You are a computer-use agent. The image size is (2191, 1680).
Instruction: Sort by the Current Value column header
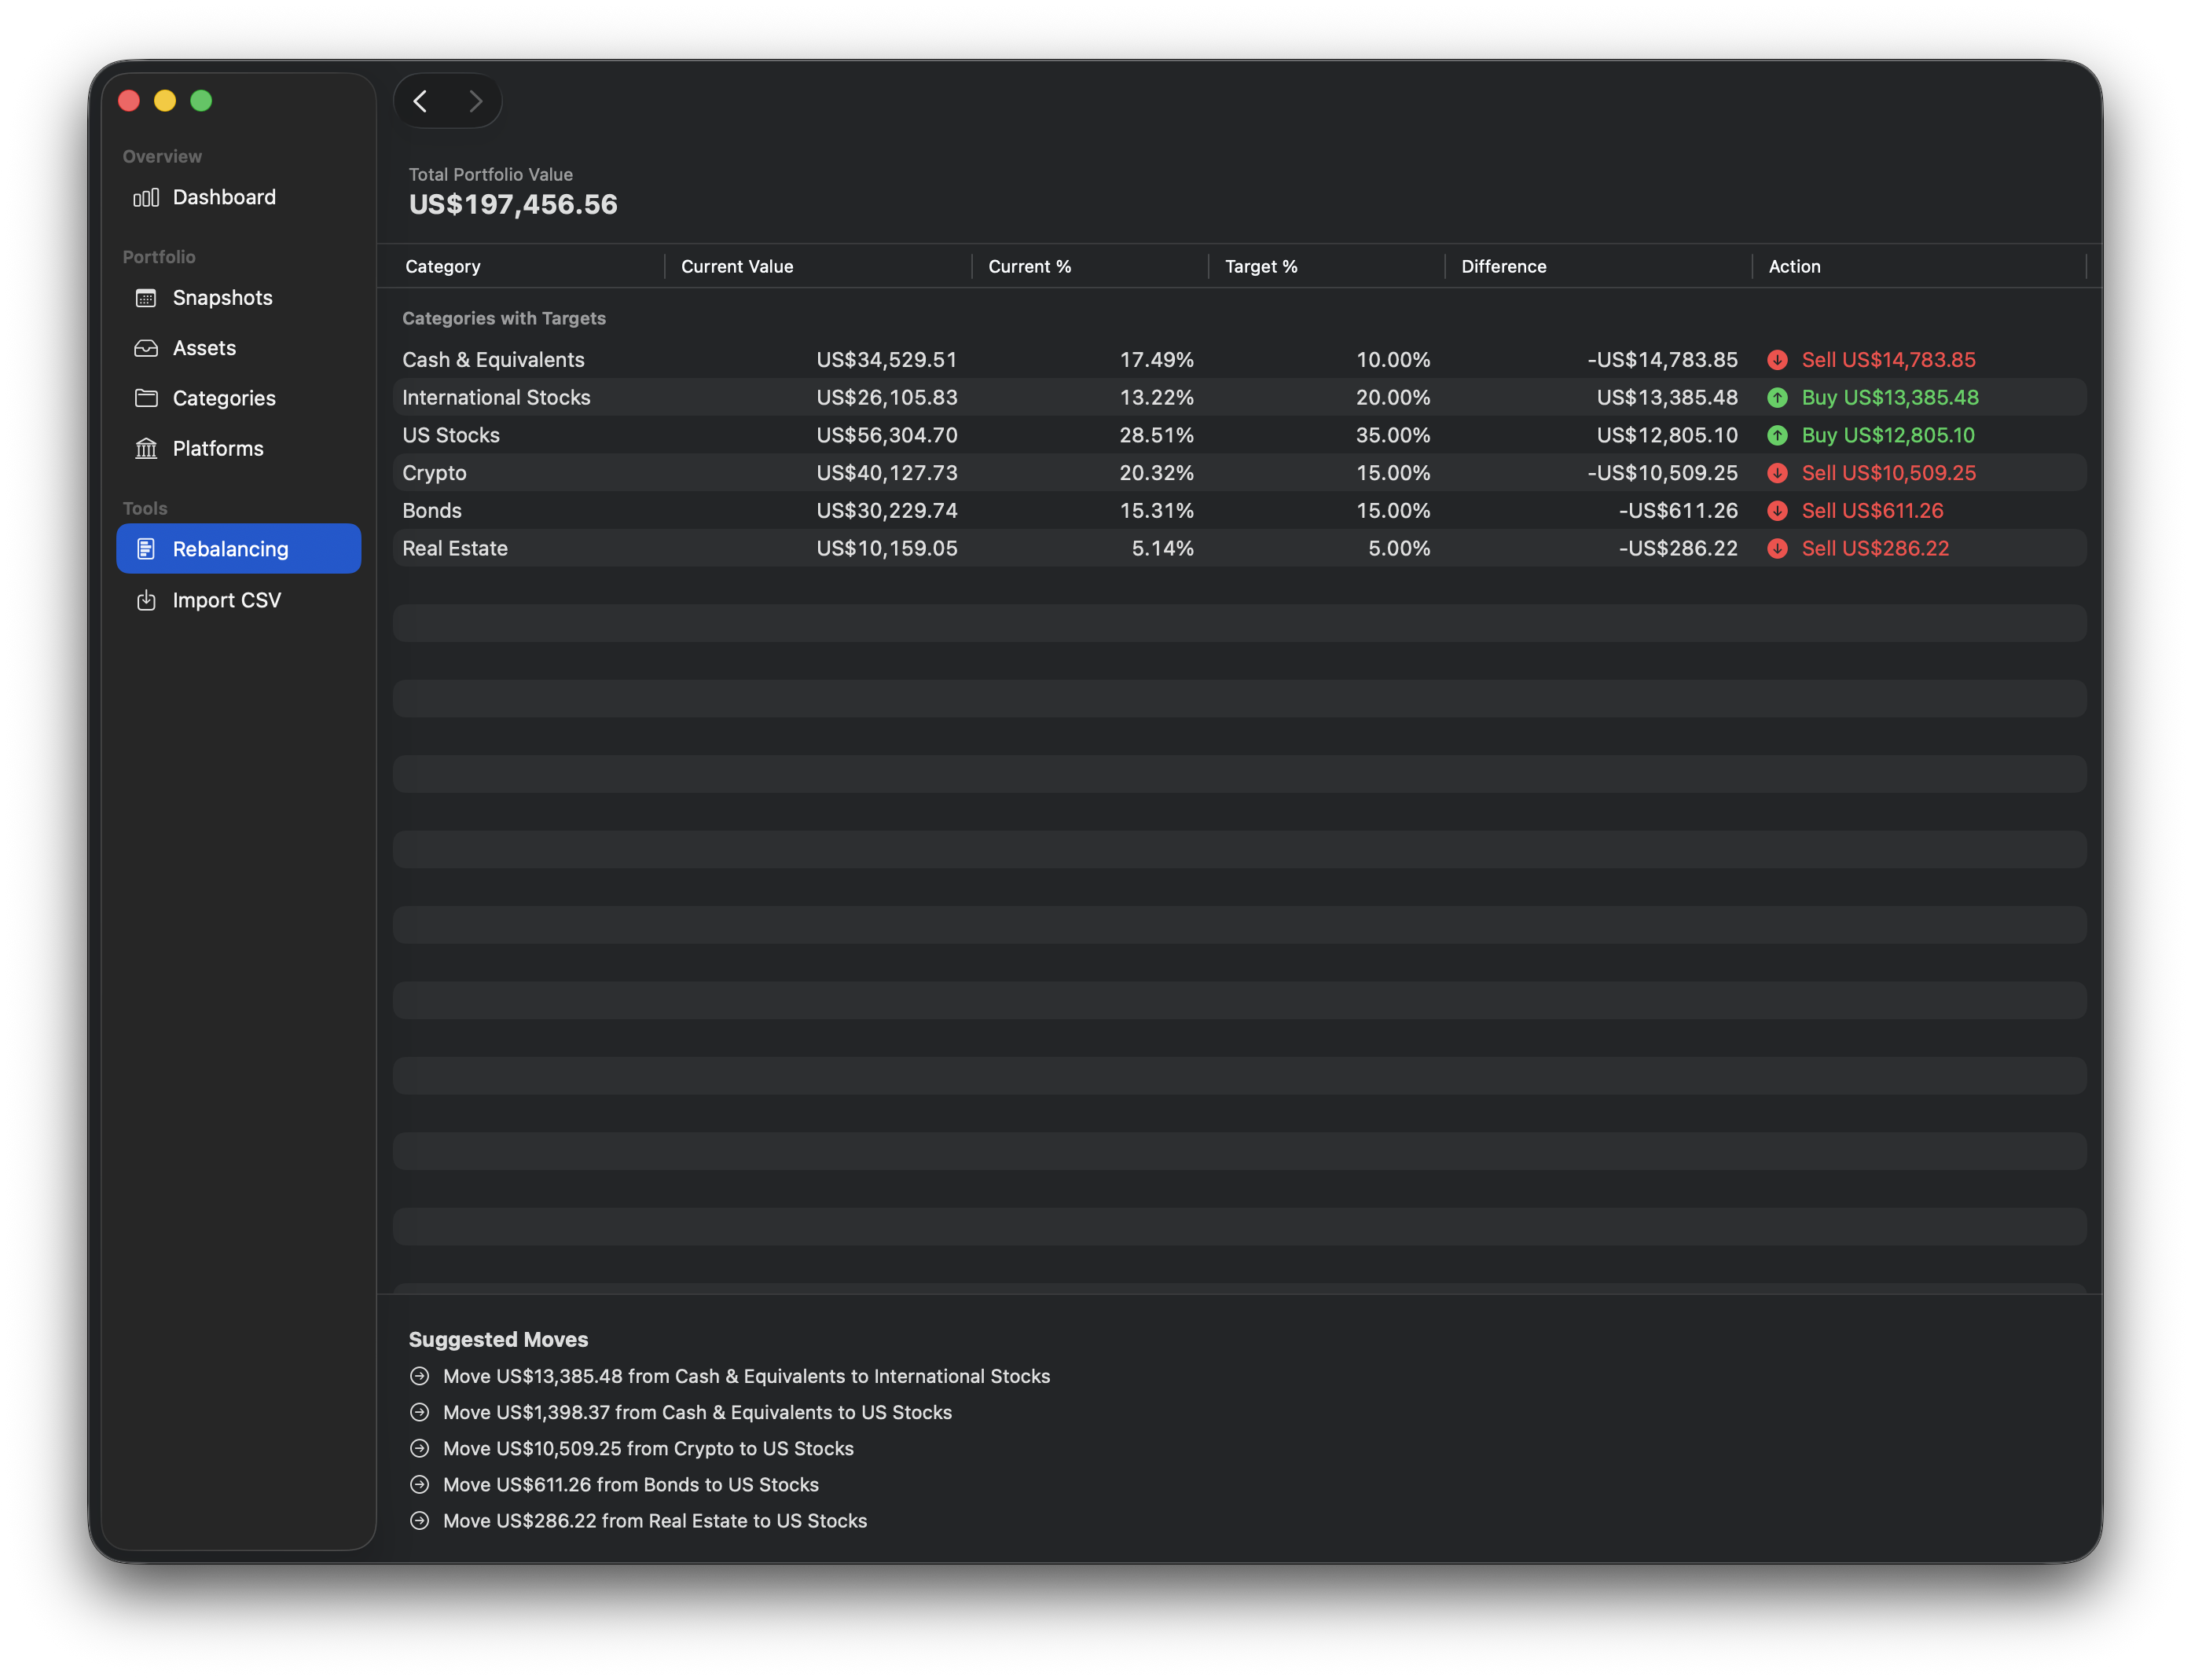click(737, 266)
